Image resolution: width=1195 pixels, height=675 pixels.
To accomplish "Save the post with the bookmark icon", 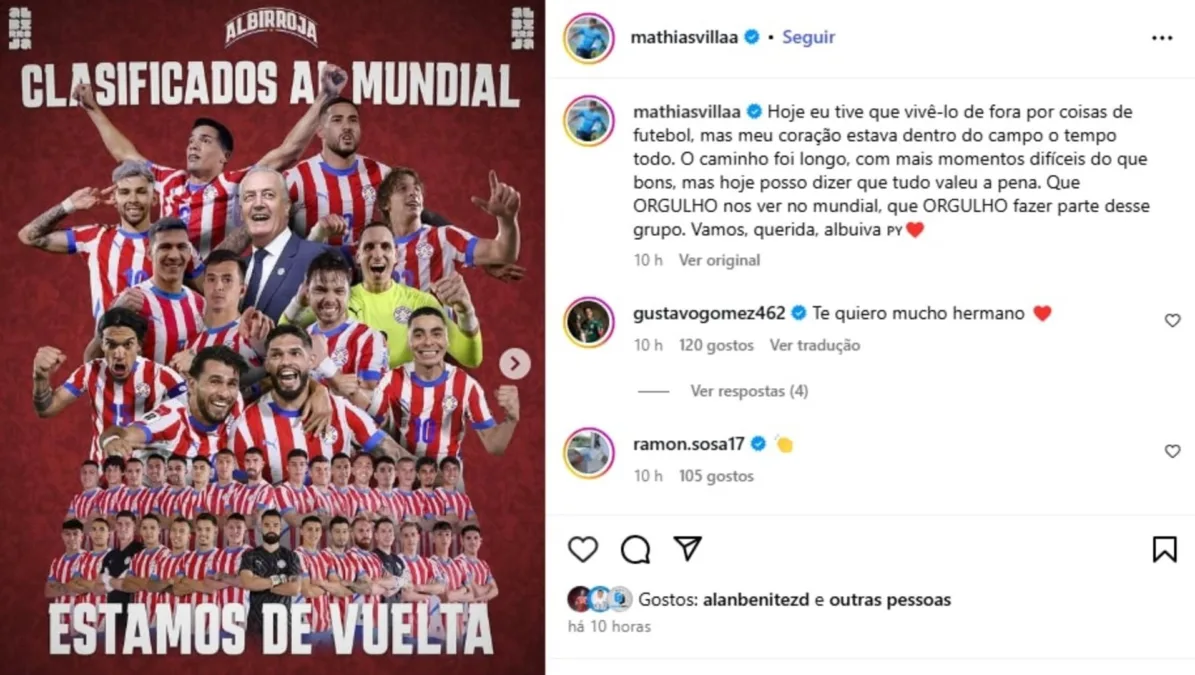I will (x=1165, y=549).
